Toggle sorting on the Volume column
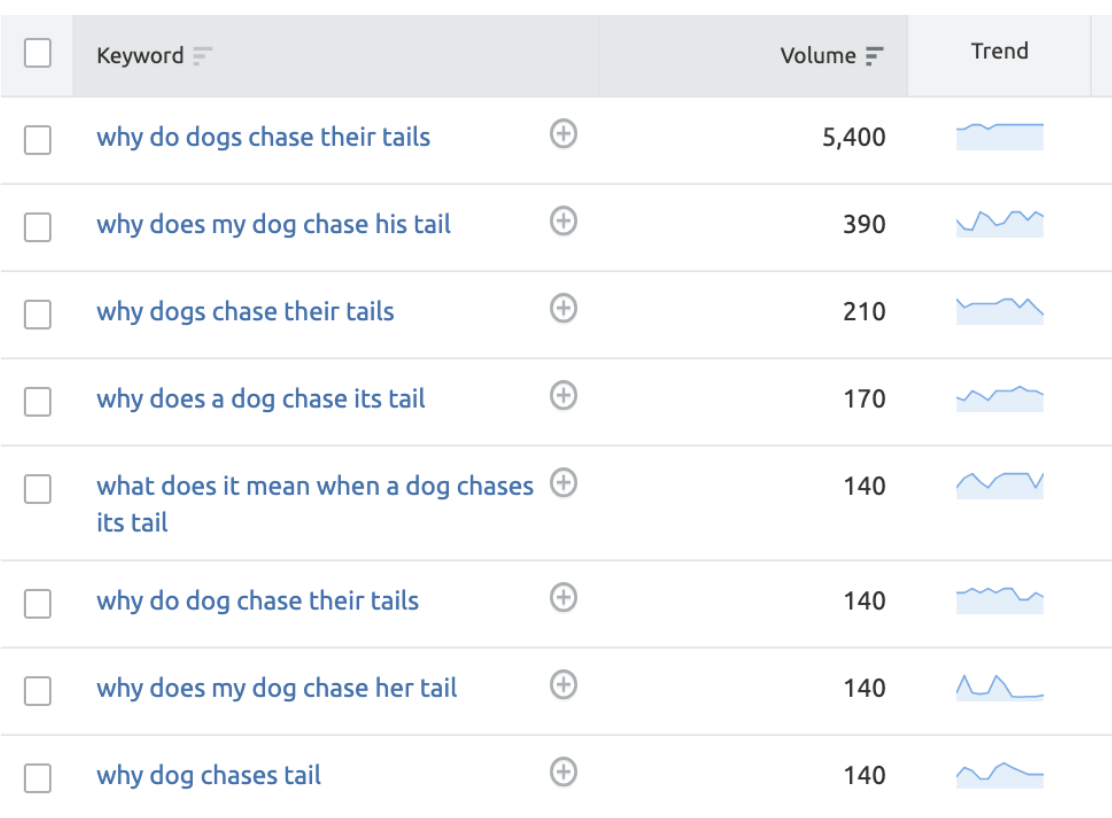The width and height of the screenshot is (1112, 818). [870, 56]
